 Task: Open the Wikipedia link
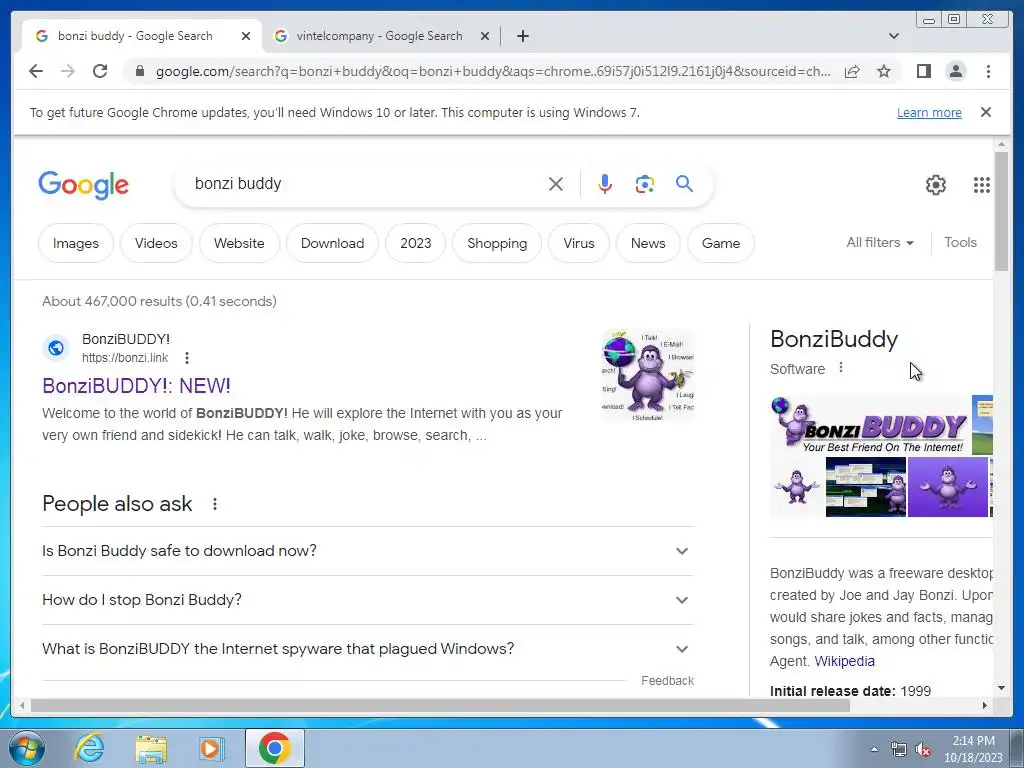844,661
